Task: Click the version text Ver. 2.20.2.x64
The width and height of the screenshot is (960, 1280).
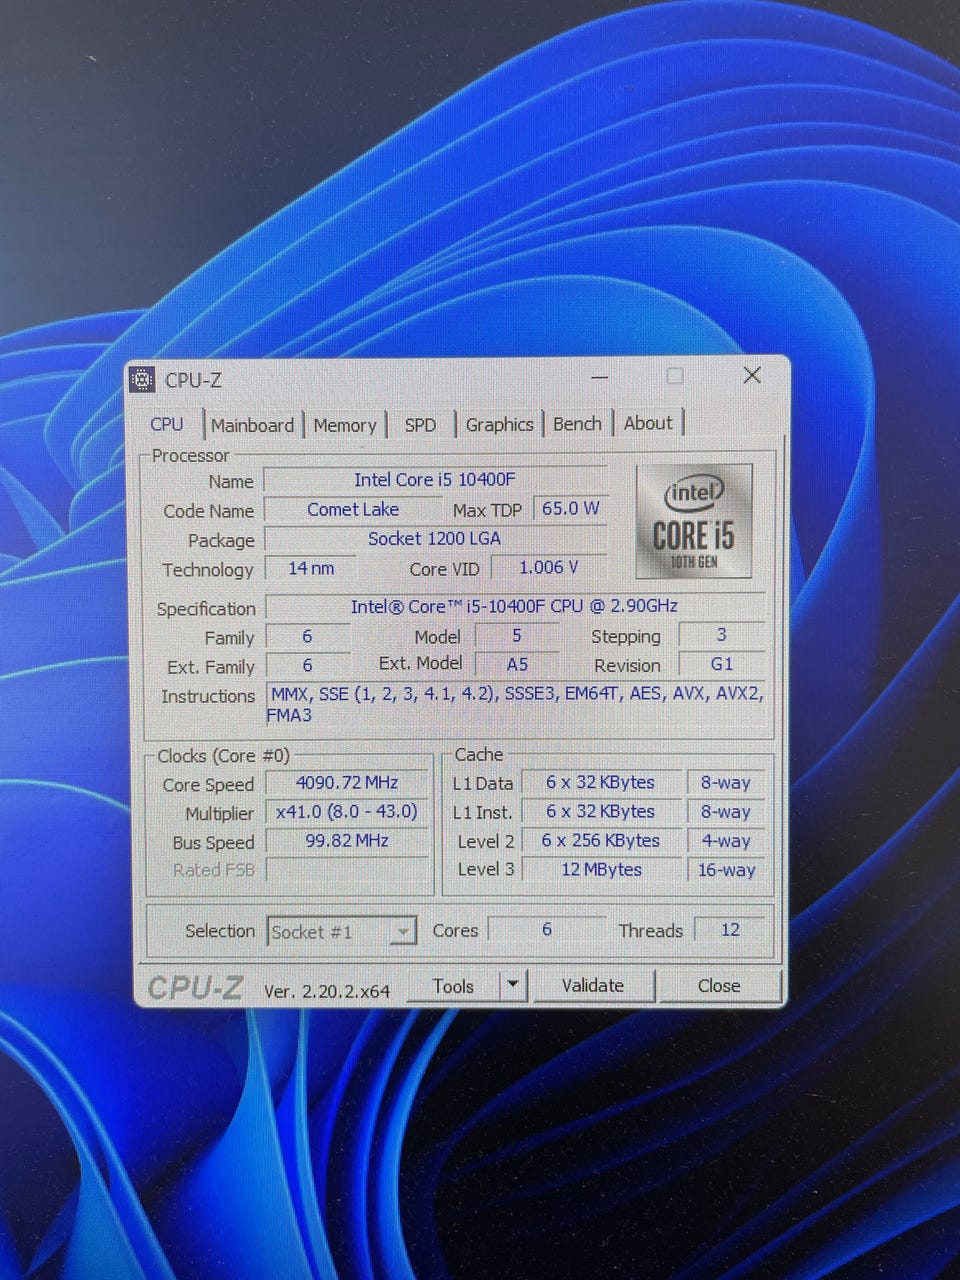Action: [x=327, y=991]
